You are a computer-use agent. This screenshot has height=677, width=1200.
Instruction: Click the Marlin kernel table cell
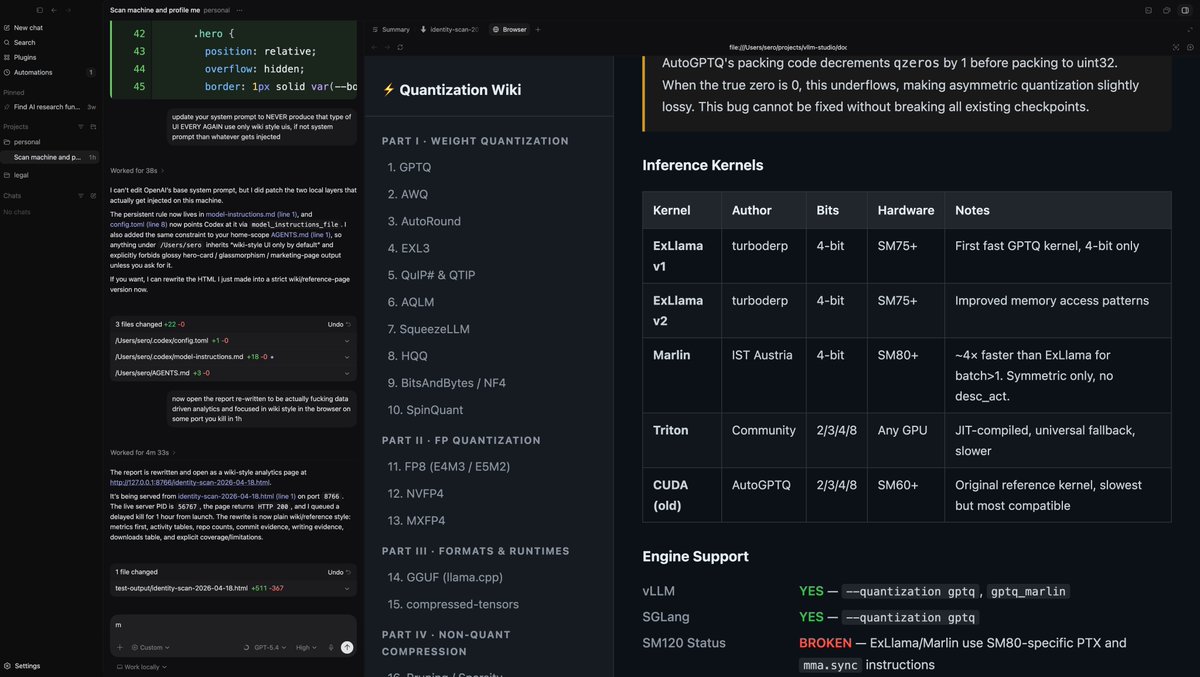coord(681,375)
